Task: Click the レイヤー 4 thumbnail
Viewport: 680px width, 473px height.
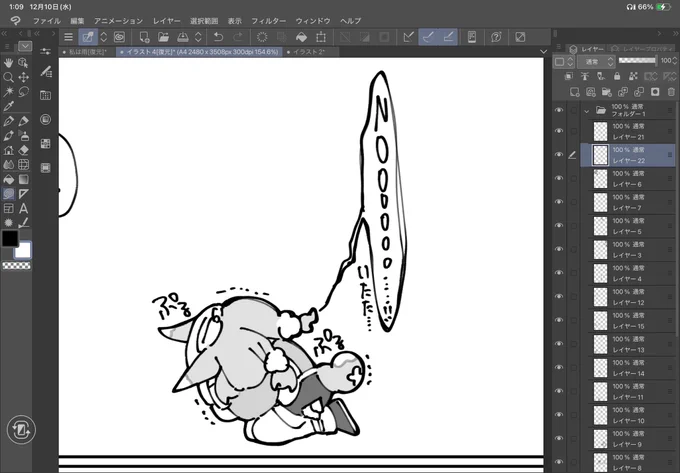Action: point(600,273)
